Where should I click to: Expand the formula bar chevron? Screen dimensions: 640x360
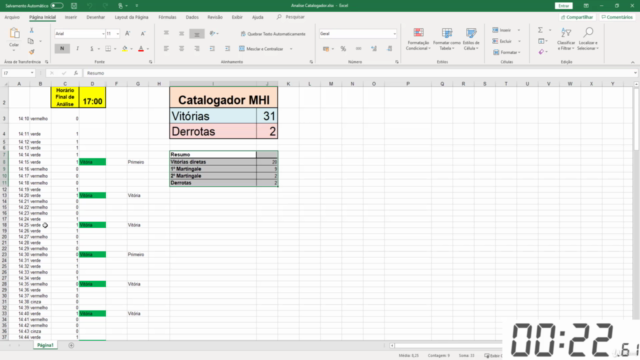[x=635, y=73]
